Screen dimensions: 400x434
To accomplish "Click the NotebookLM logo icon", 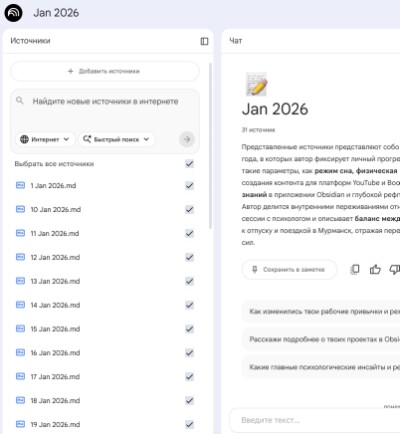I will [13, 13].
